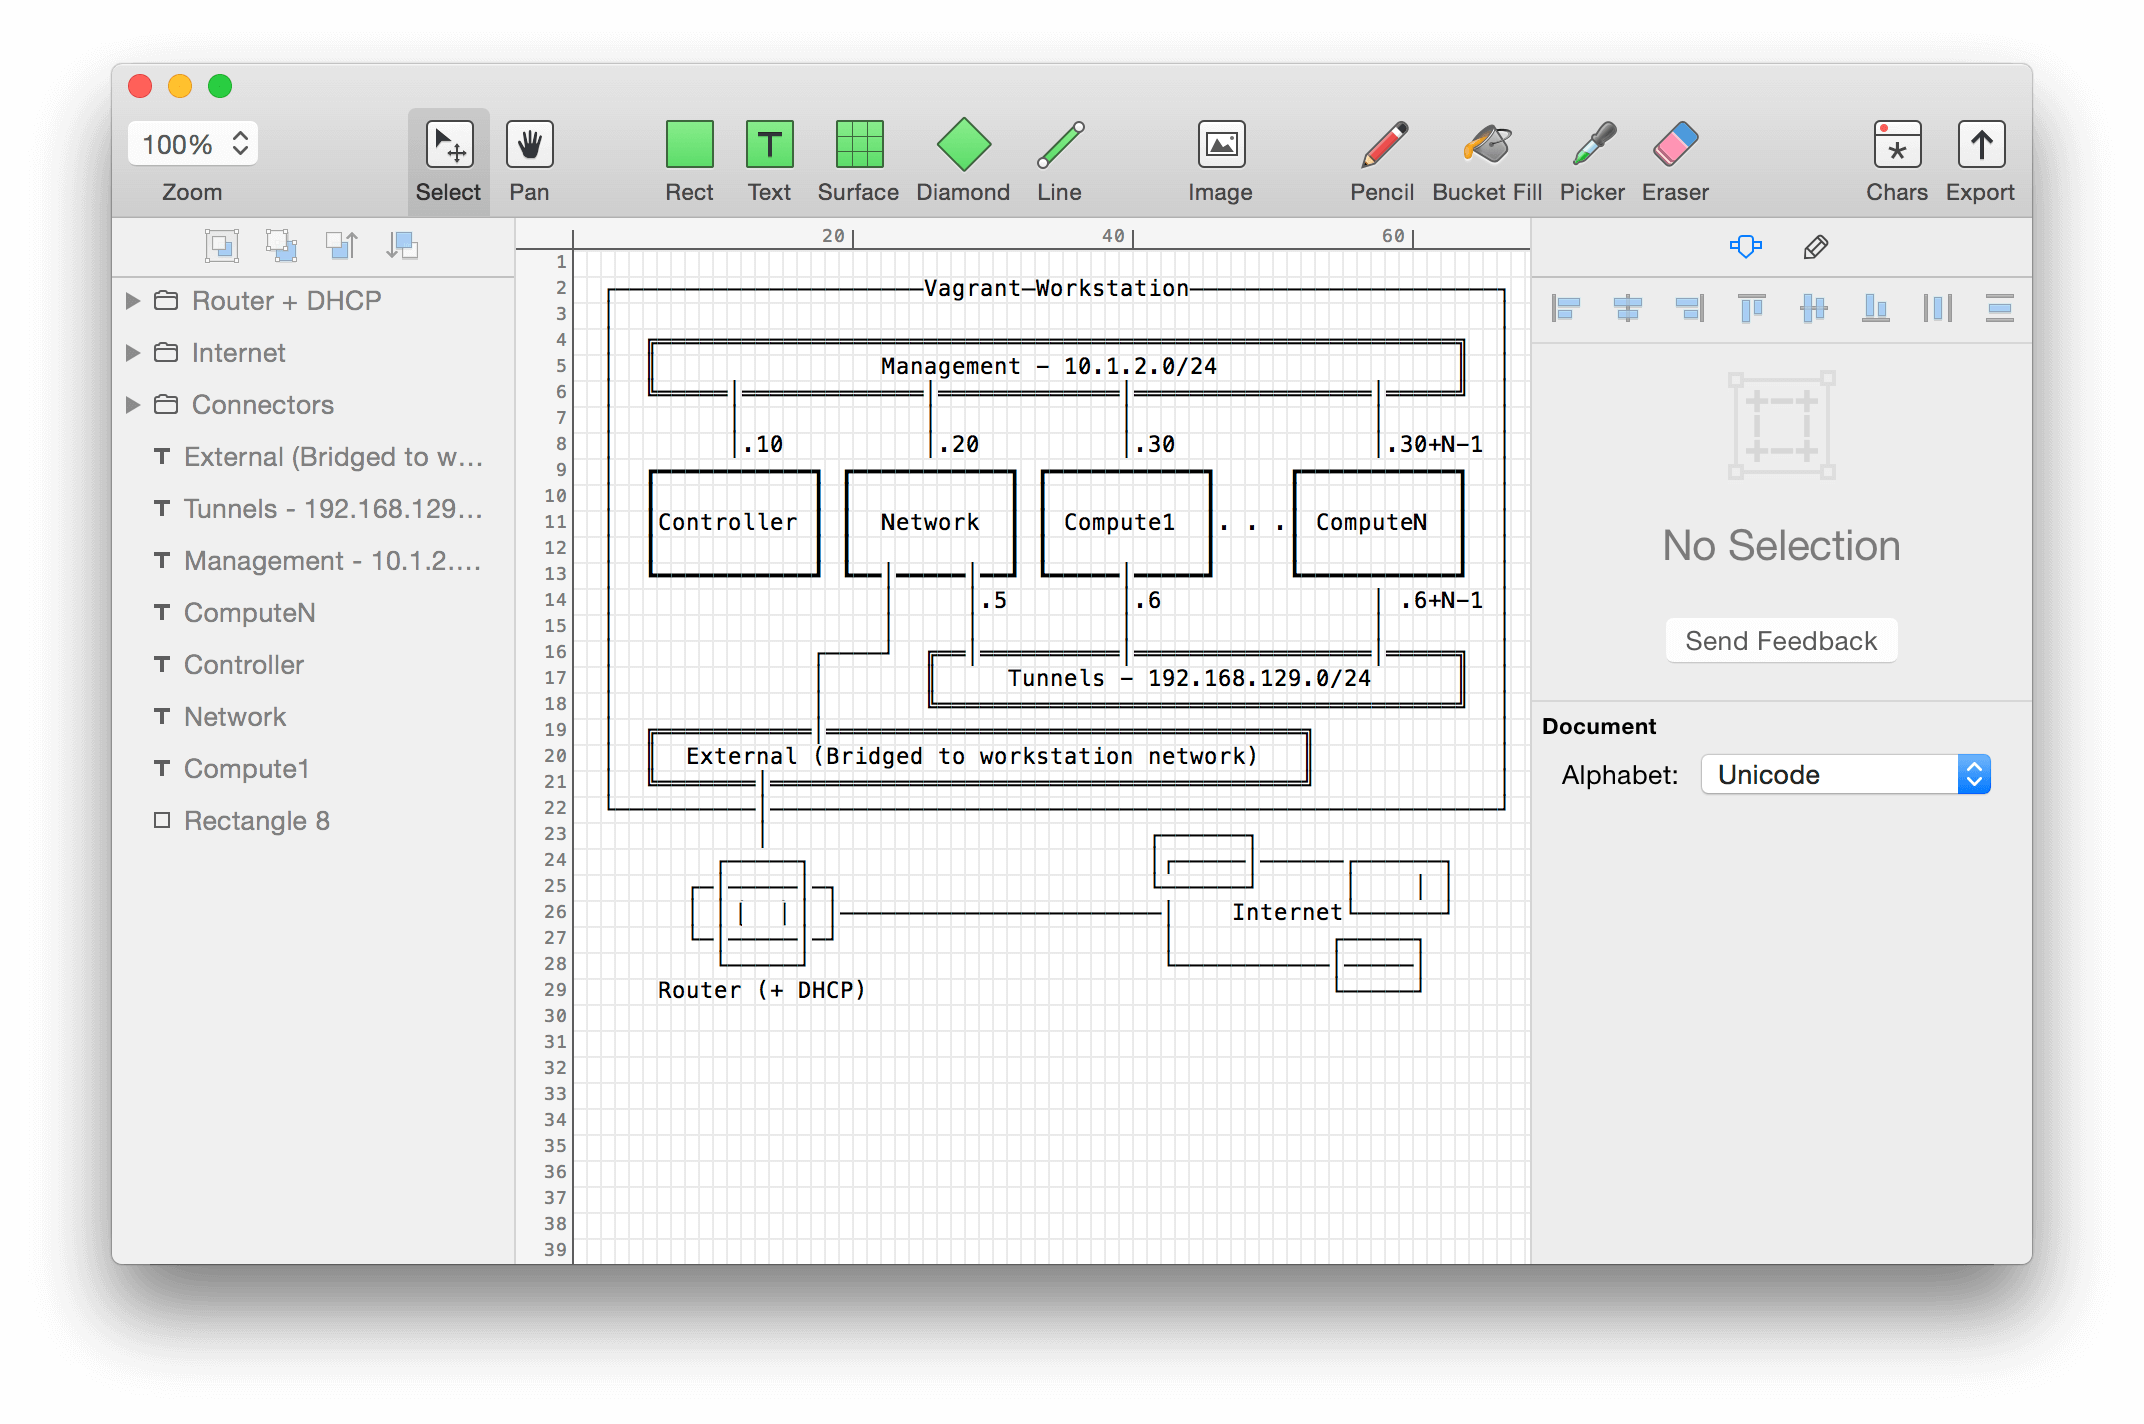The image size is (2144, 1424).
Task: Click the Send Feedback button
Action: tap(1781, 641)
